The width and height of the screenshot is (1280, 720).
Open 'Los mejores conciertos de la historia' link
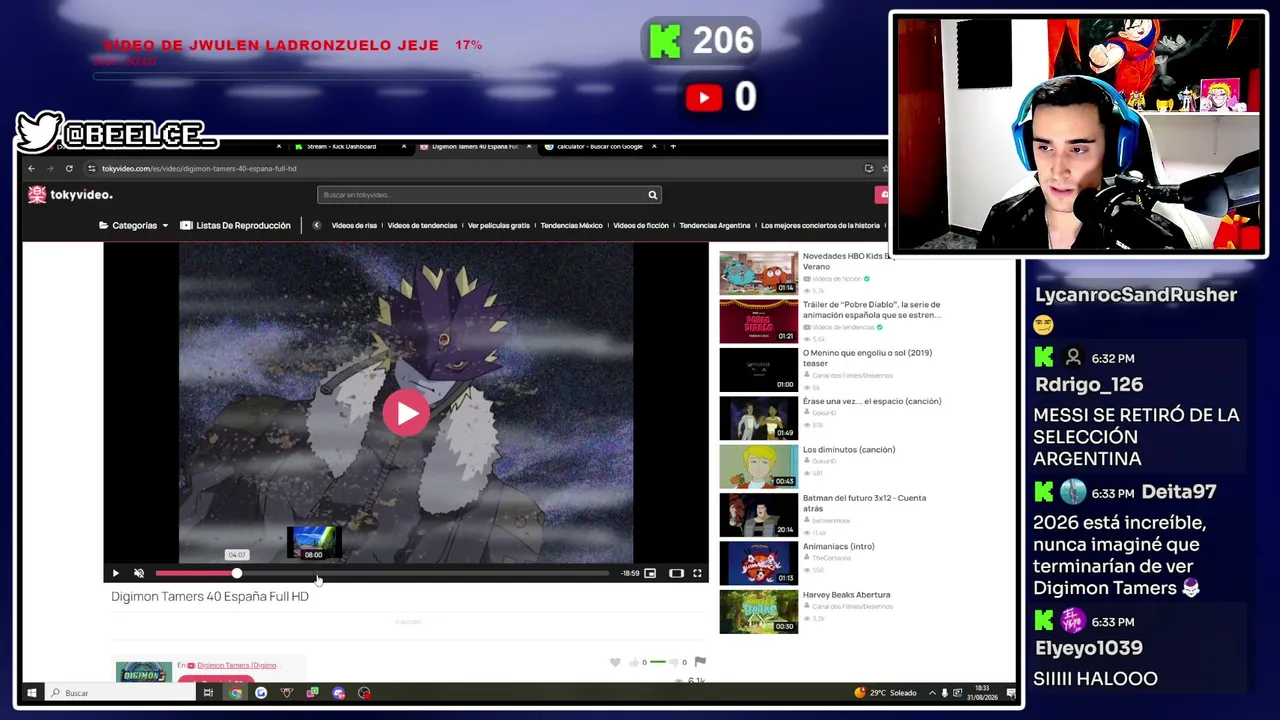(x=820, y=226)
